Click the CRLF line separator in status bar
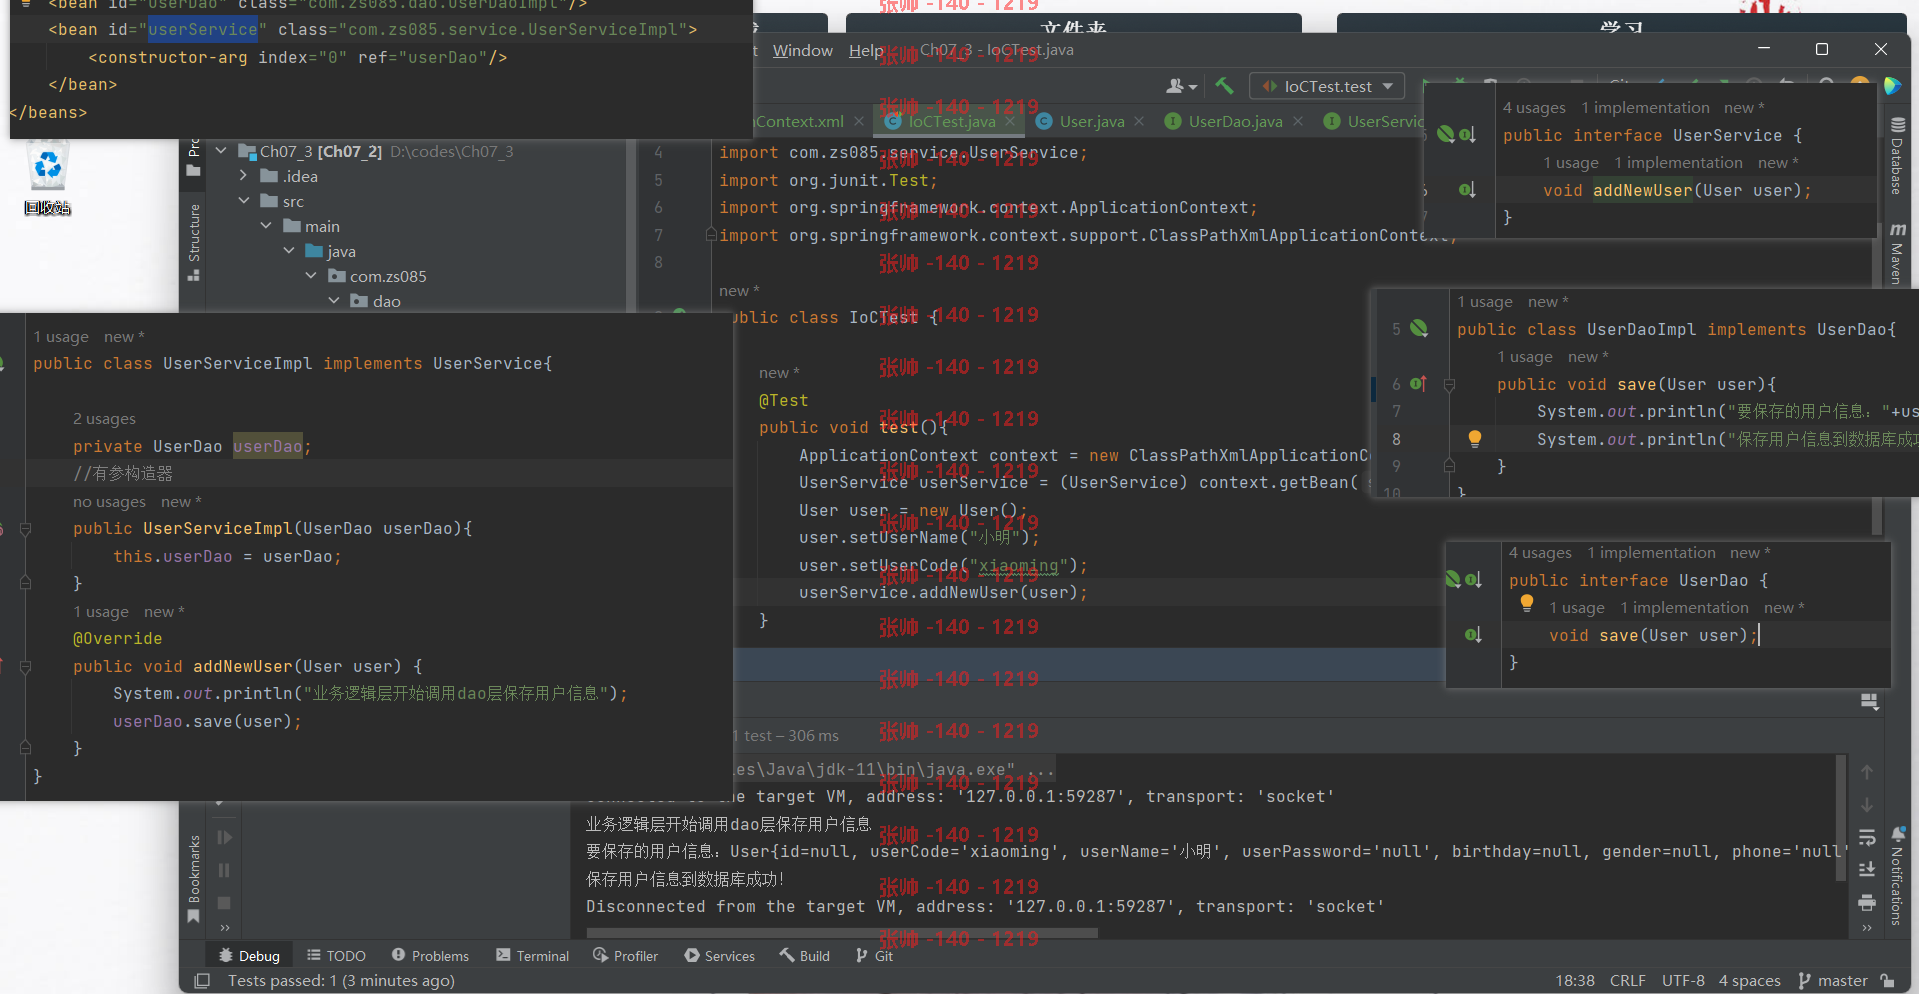1919x994 pixels. point(1627,980)
